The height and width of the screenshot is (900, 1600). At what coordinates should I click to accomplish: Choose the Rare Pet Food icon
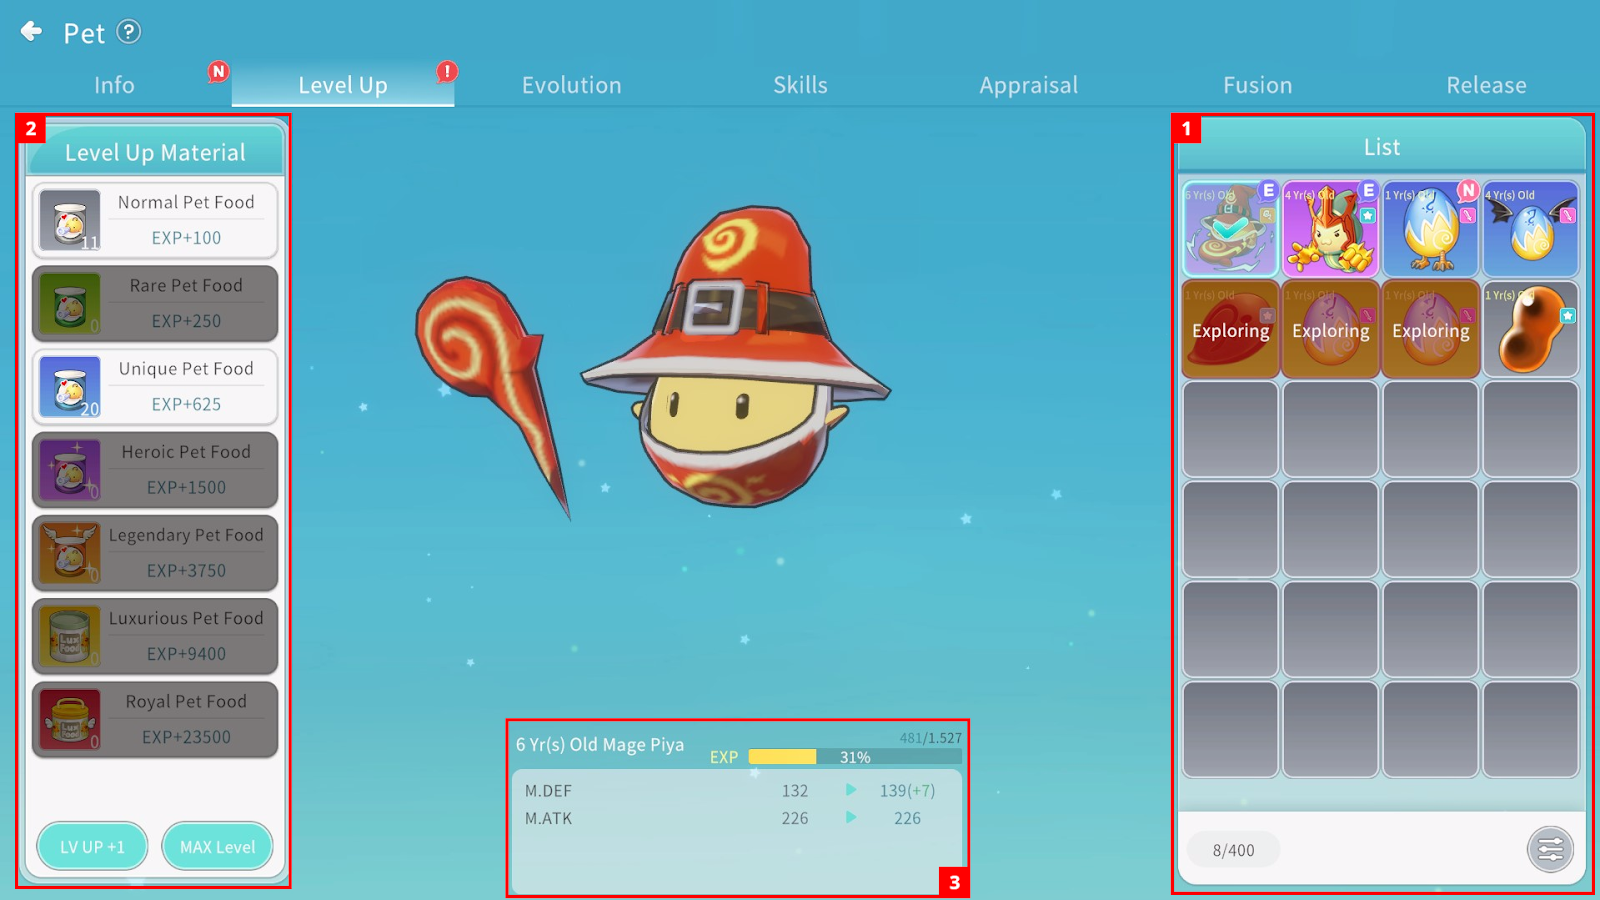coord(70,304)
